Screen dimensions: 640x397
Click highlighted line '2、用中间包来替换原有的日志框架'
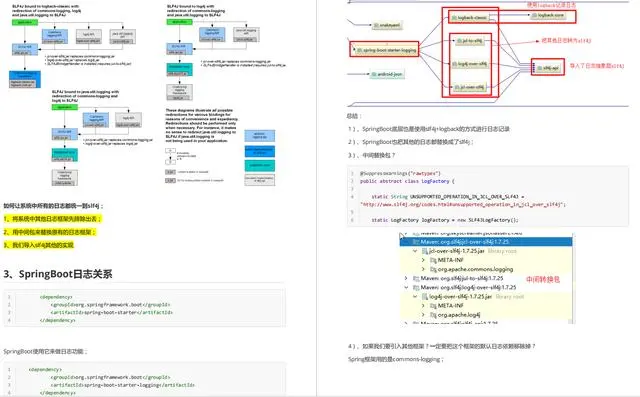click(x=50, y=232)
